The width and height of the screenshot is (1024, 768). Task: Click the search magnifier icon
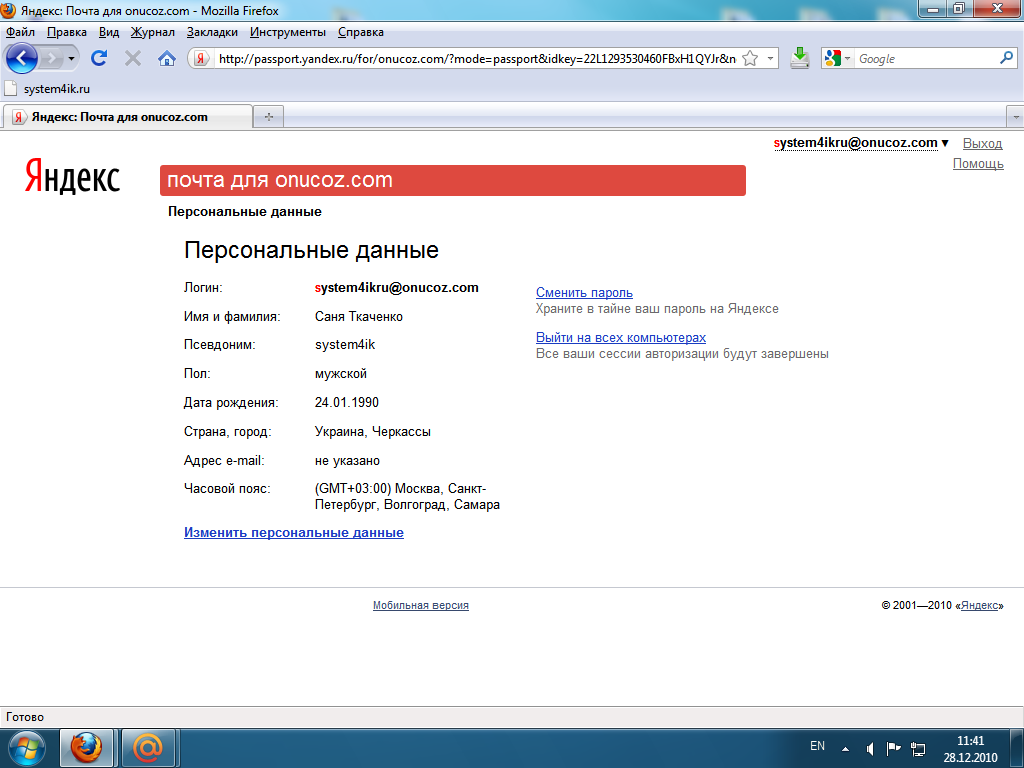[x=1006, y=59]
